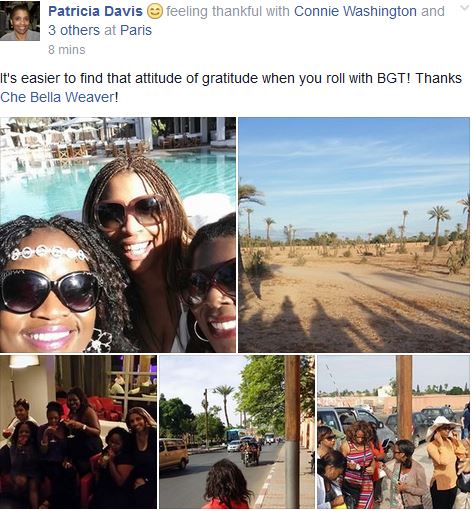Open the group indoor lounge photo
Screen dimensions: 473x511
pyautogui.click(x=78, y=432)
